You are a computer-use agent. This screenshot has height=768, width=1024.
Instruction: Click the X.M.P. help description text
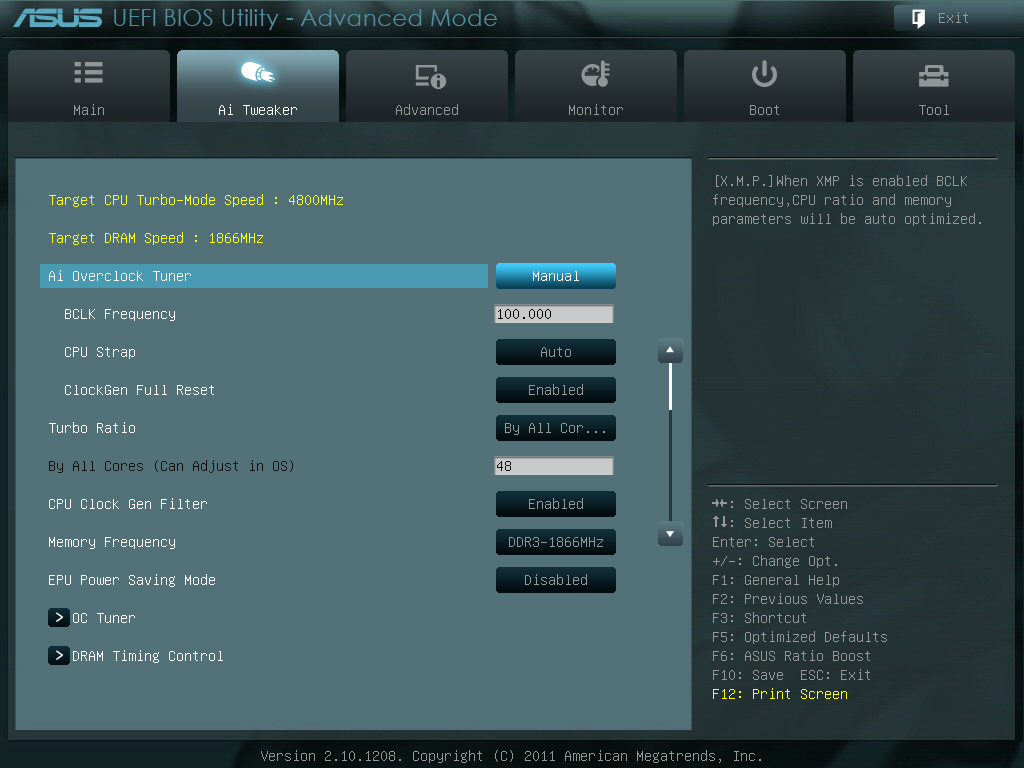(x=847, y=200)
